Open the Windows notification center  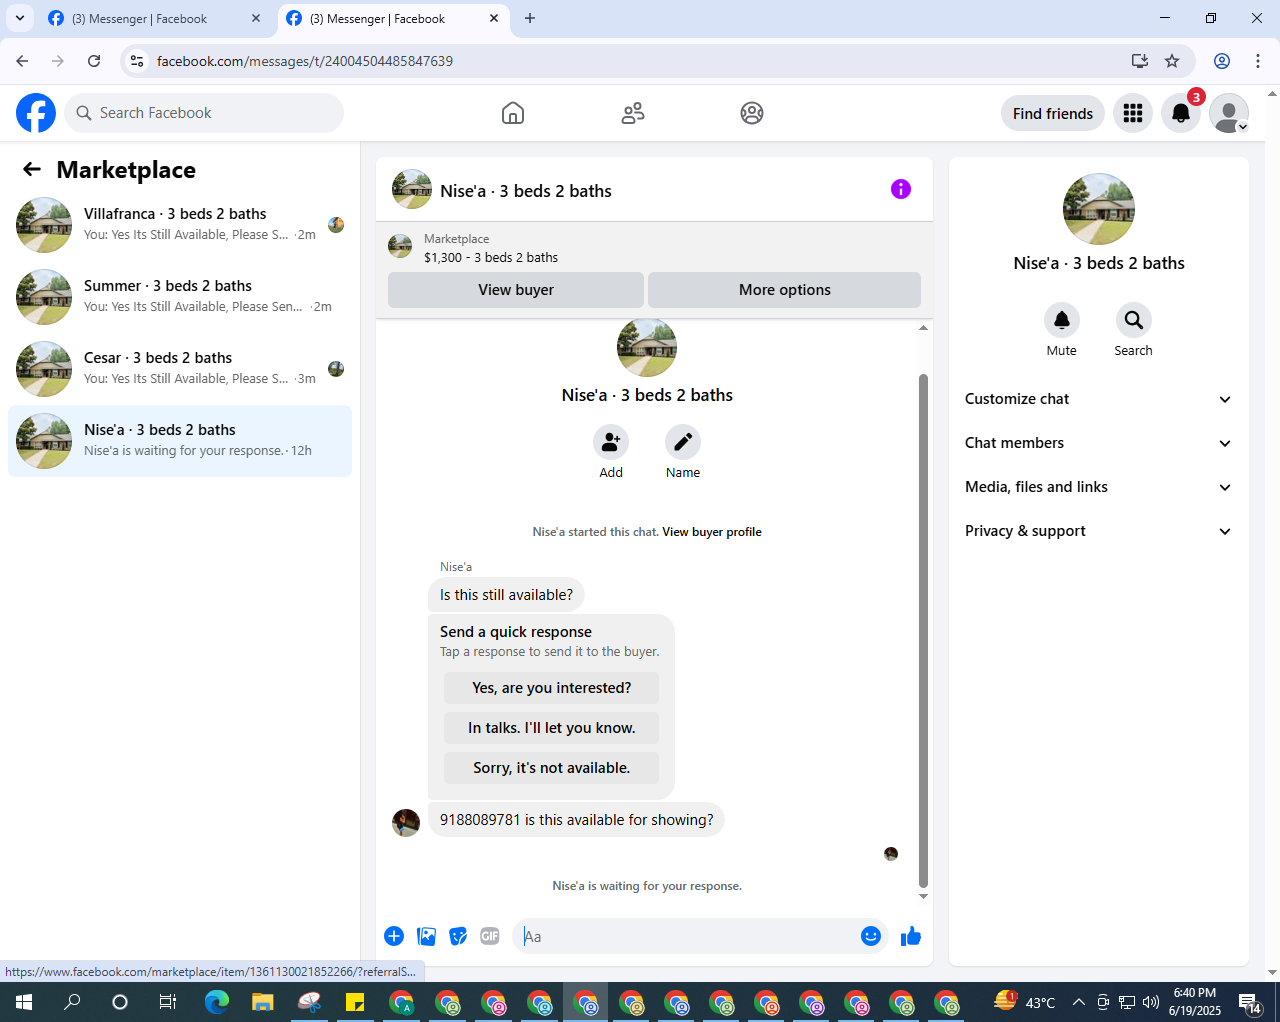pos(1250,1002)
